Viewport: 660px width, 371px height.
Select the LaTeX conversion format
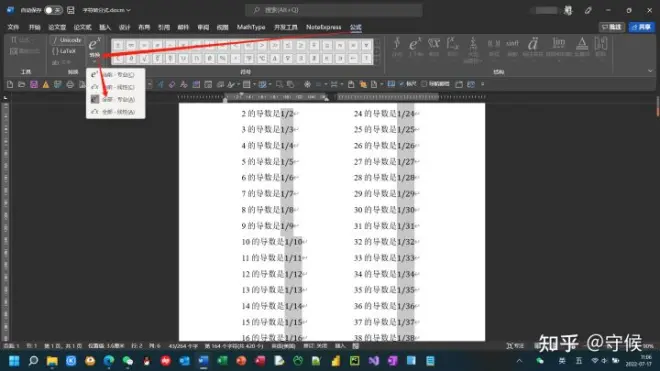pos(64,51)
